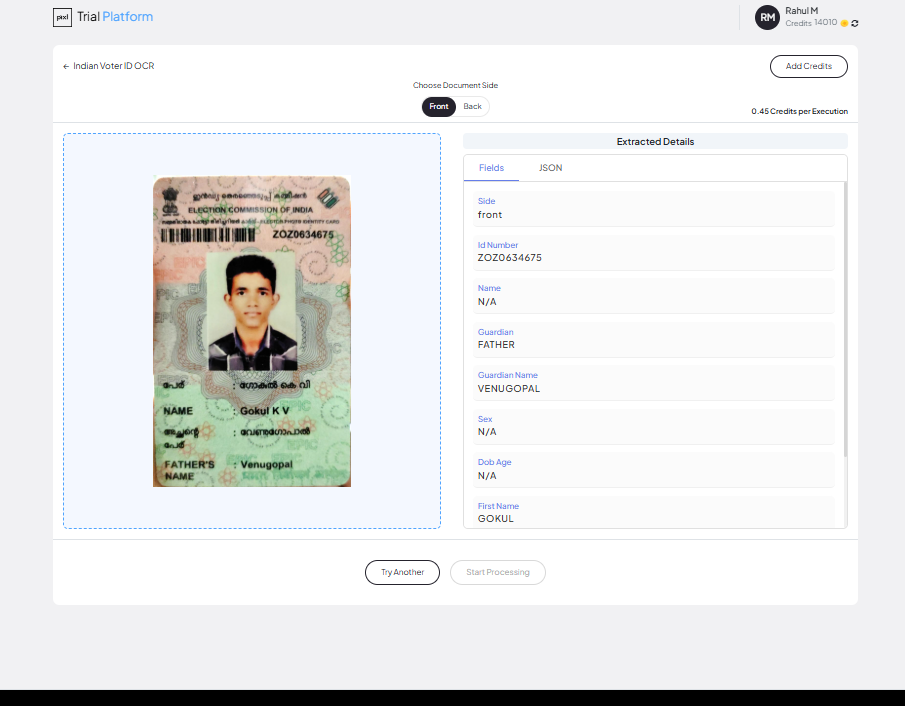Click the Side field showing front
Viewport: 905px width, 706px height.
655,208
